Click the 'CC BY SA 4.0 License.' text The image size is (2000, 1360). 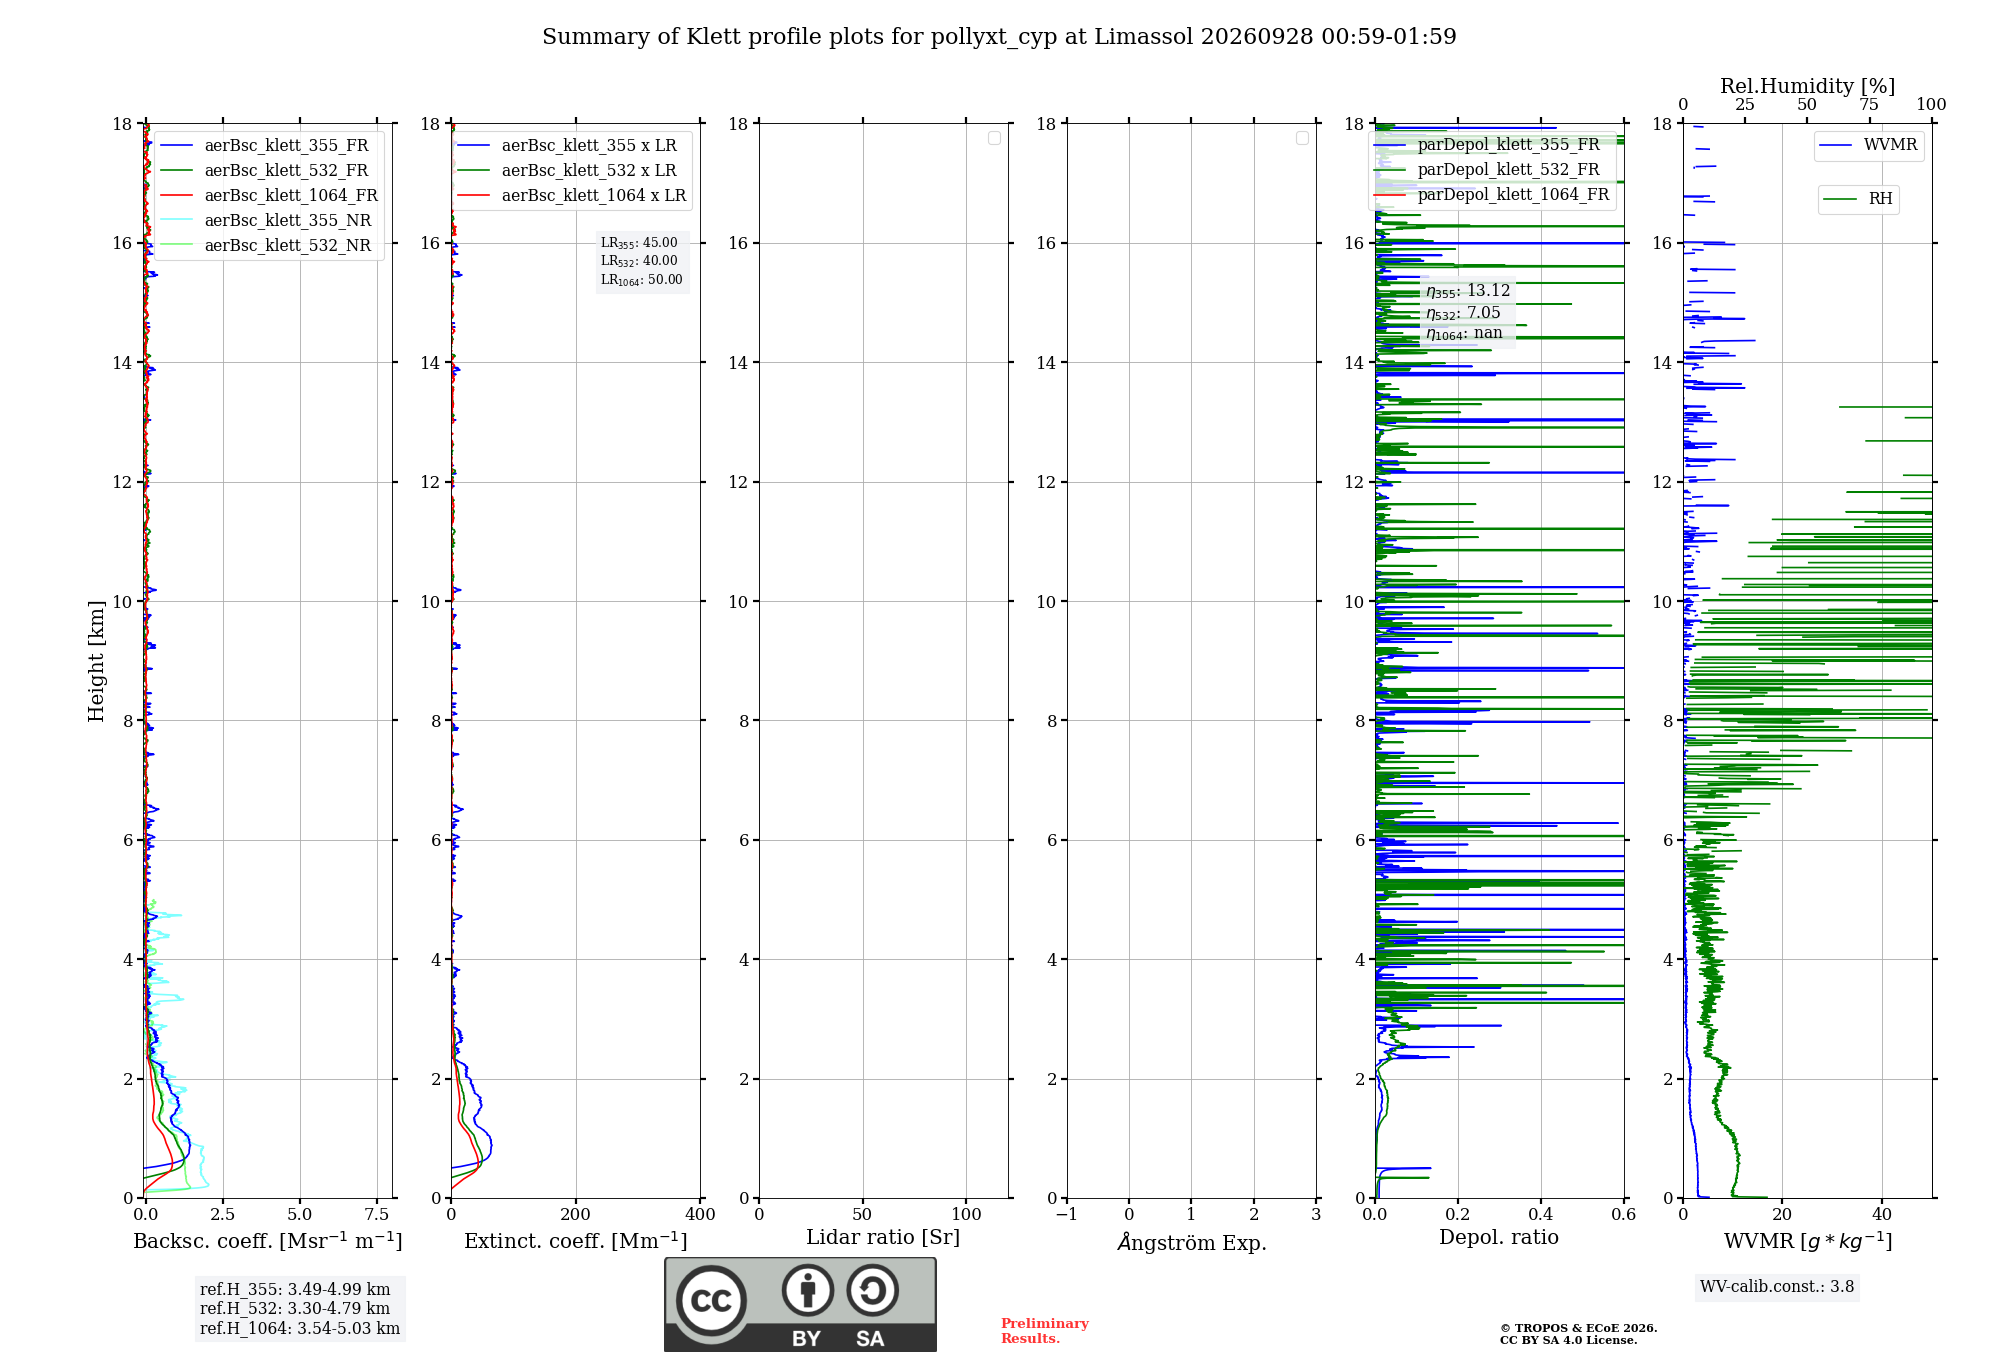pos(1569,1340)
